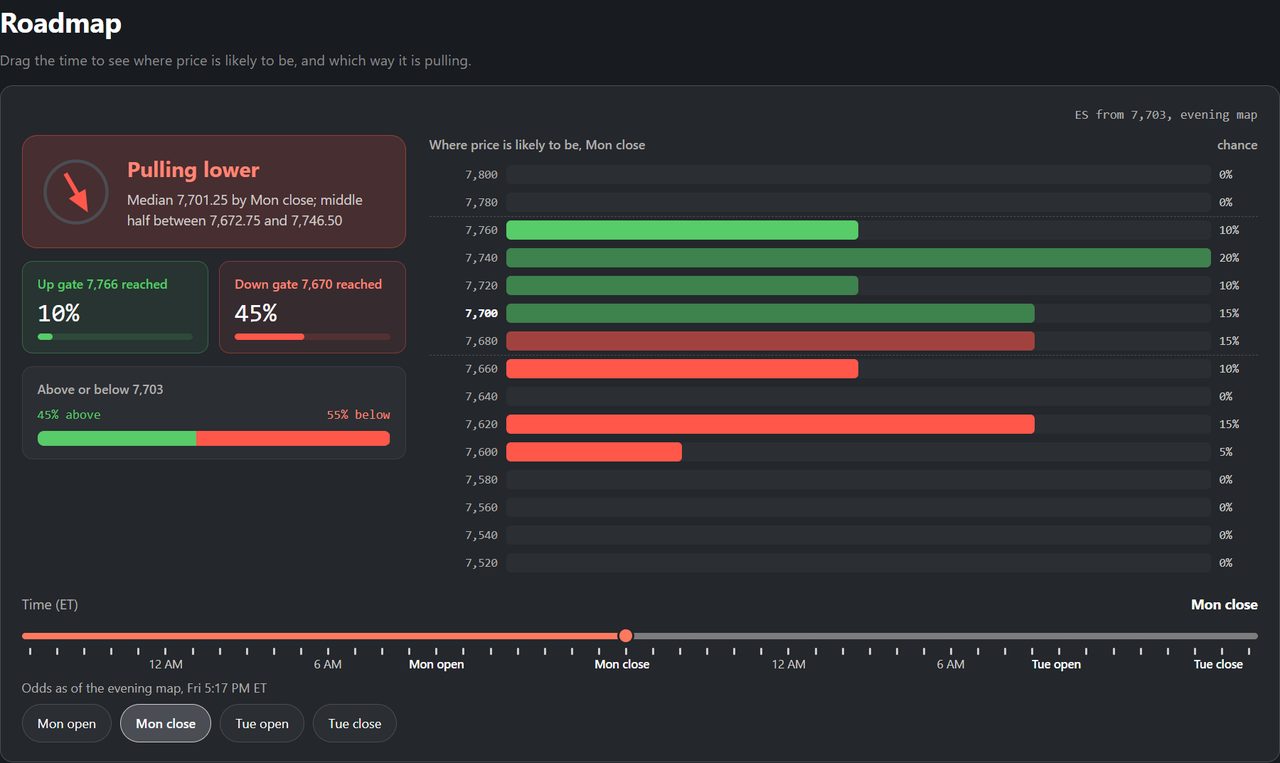Screen dimensions: 1280x763
Task: Click the Tue open tick label on timeline
Action: coord(1057,664)
